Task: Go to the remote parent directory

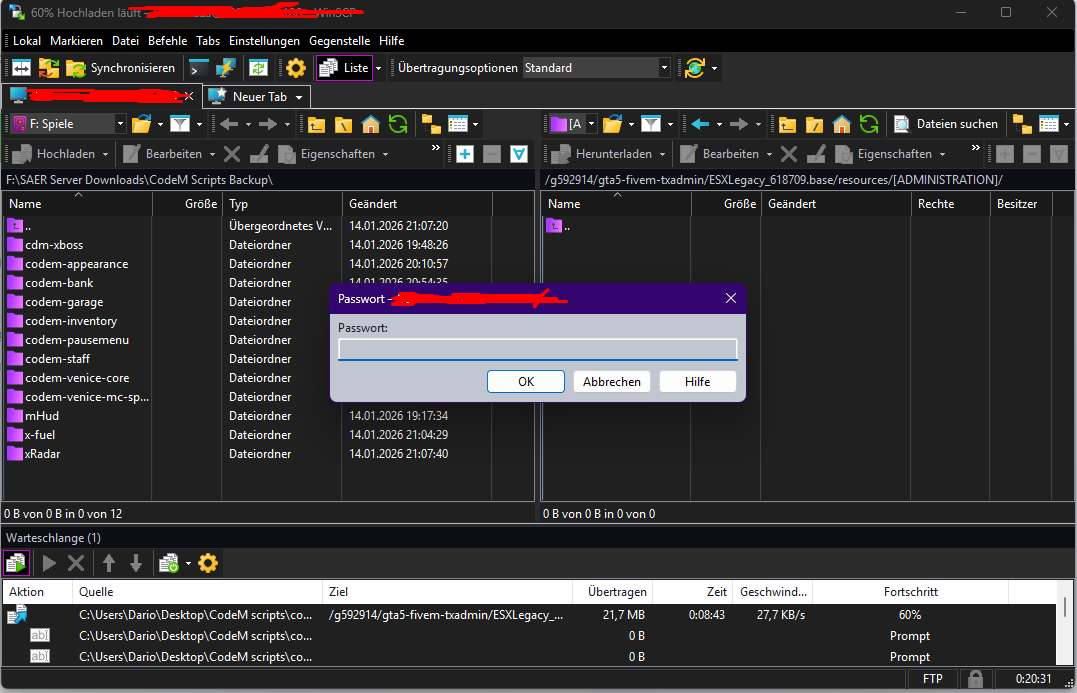Action: 788,124
